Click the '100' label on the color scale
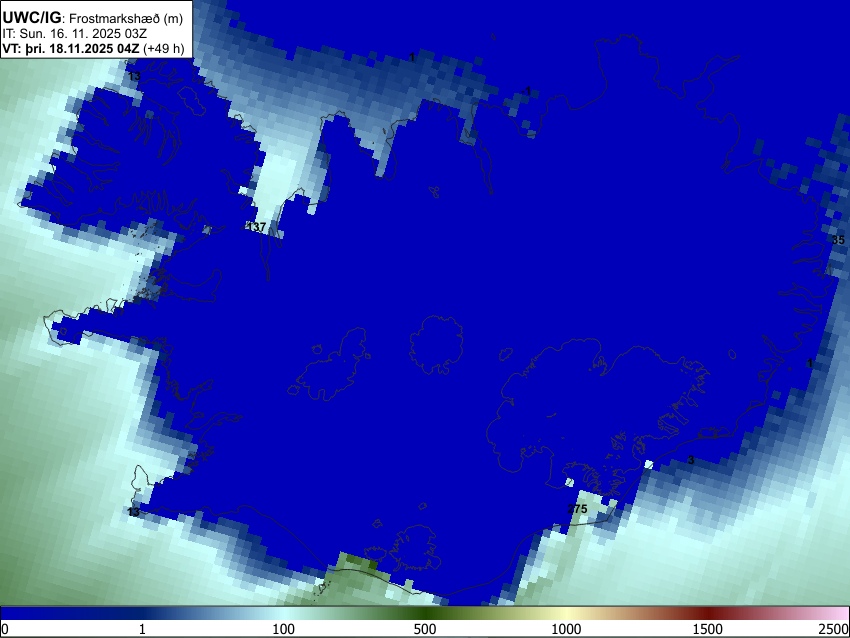Screen dimensions: 850x638 [284, 629]
